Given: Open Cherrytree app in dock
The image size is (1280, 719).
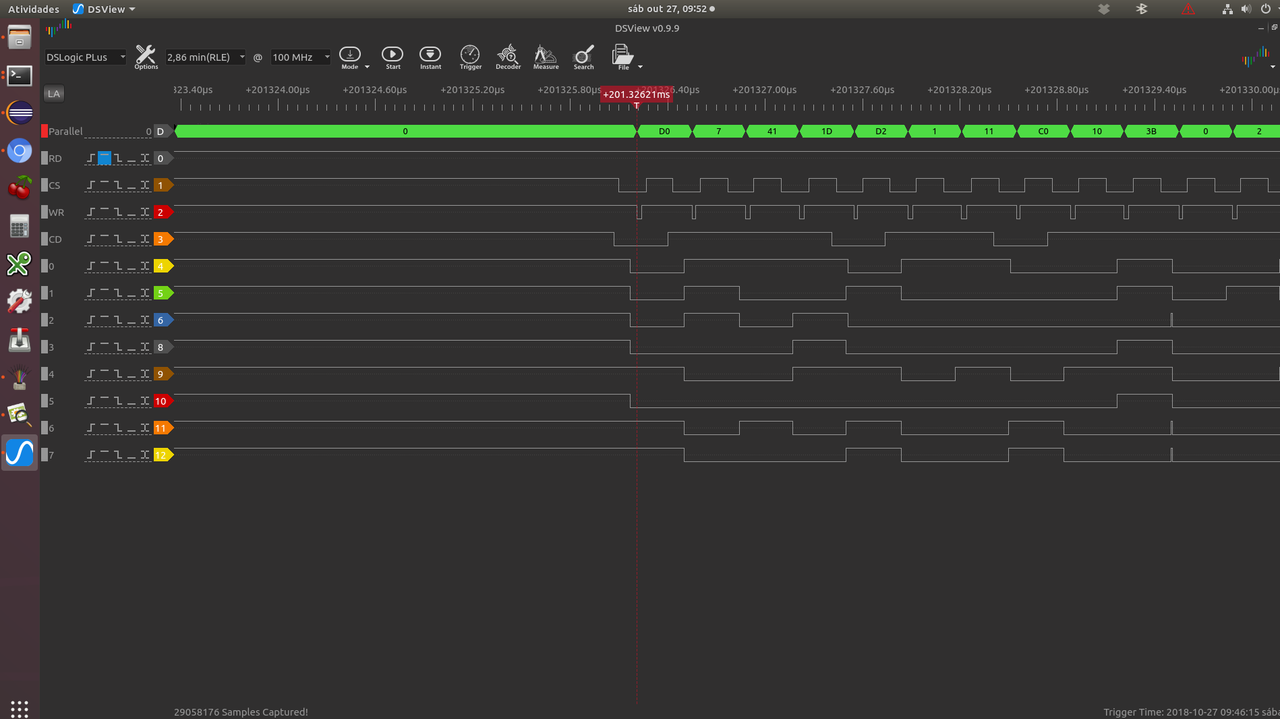Looking at the screenshot, I should (x=20, y=188).
